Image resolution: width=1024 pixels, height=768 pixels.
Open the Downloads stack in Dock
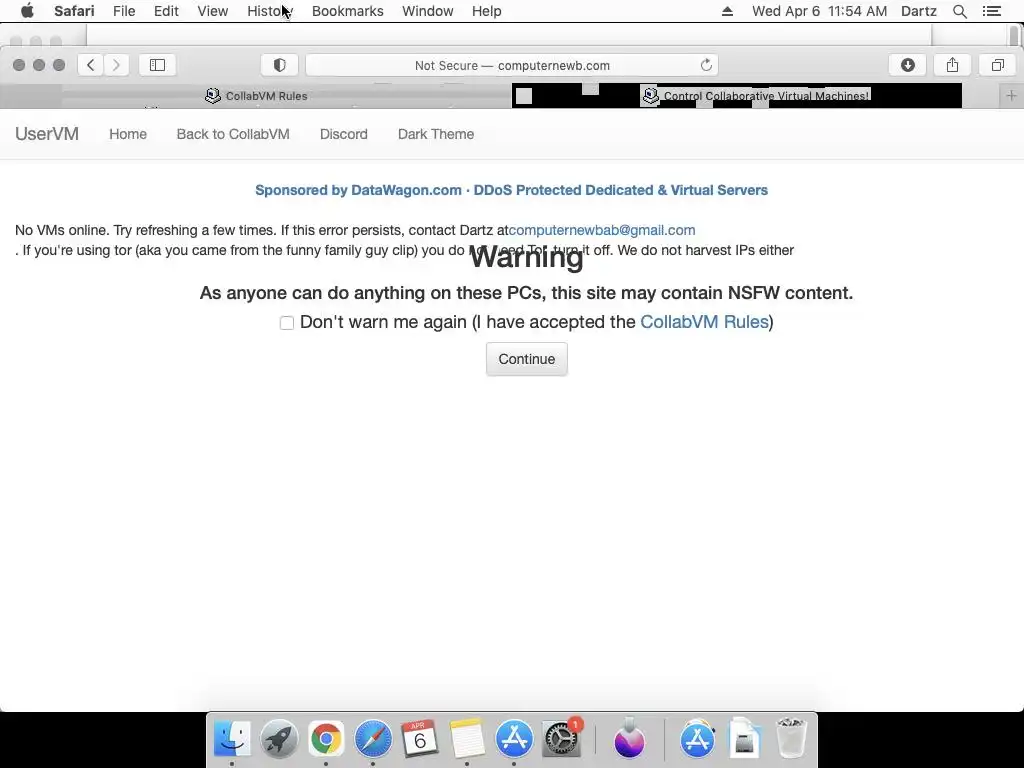[744, 739]
